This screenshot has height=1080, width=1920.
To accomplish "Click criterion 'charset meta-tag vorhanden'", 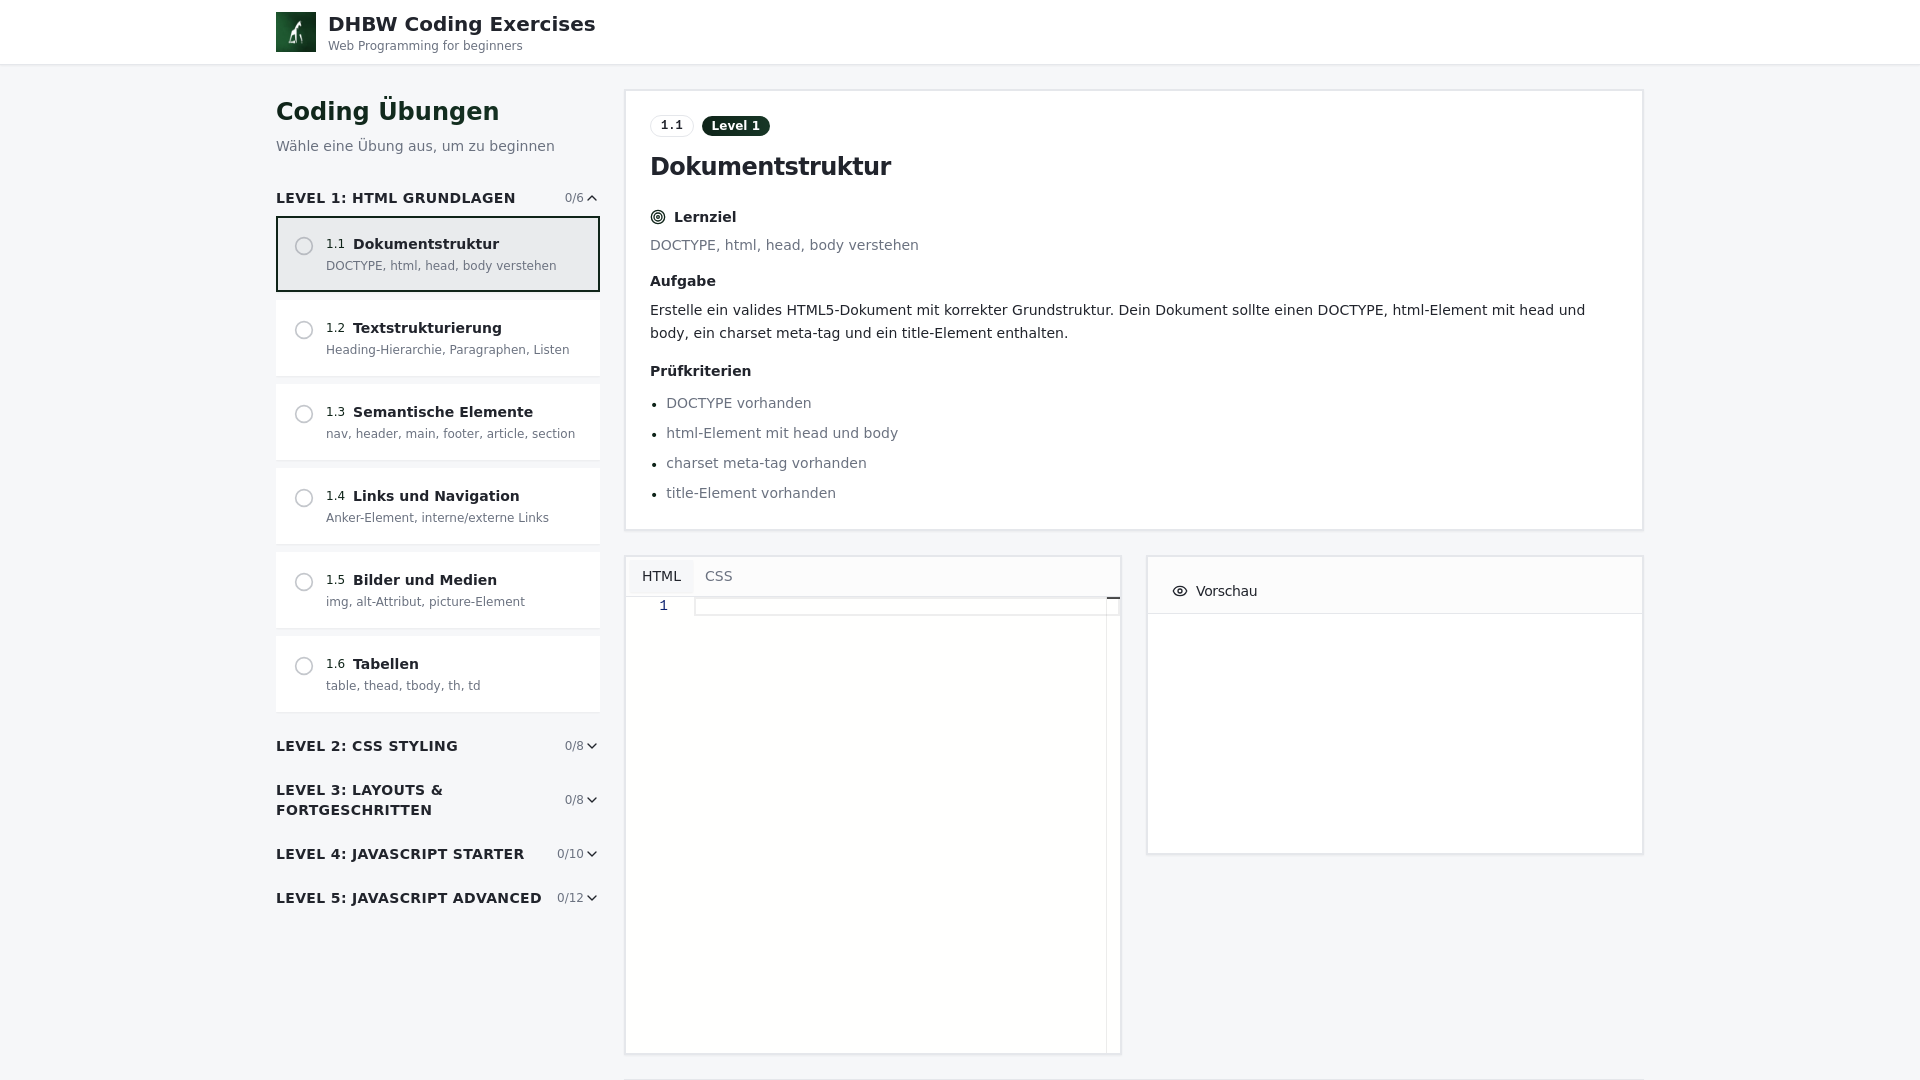I will click(x=766, y=463).
